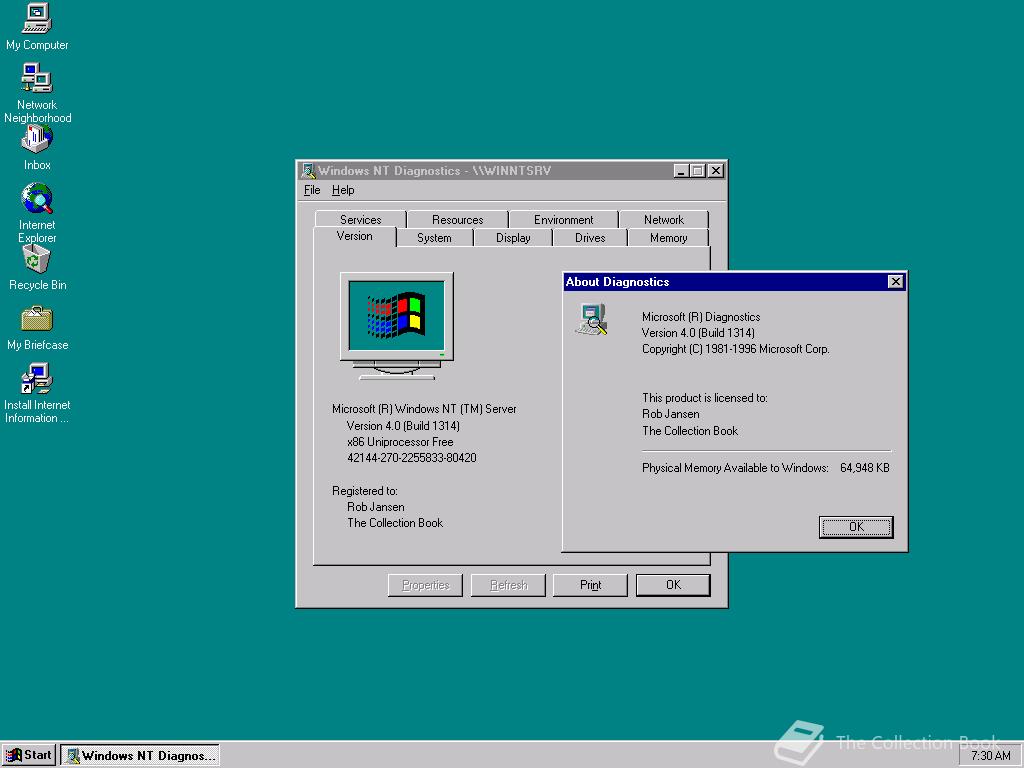Click the Windows NT Diagnostics taskbar button
The width and height of the screenshot is (1024, 768).
click(140, 755)
